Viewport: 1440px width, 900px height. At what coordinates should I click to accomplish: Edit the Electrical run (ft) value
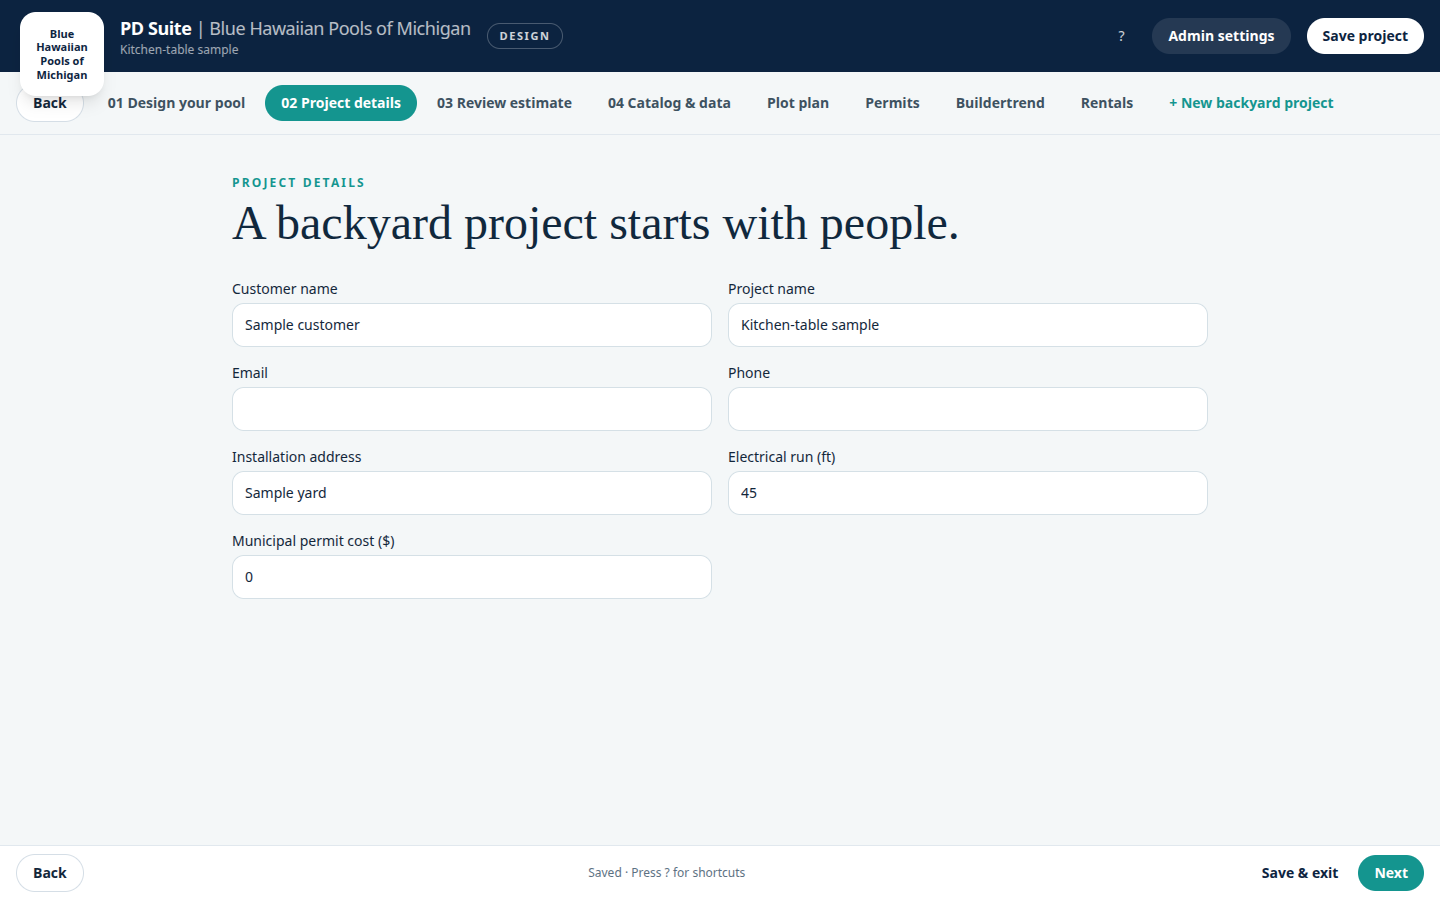pos(968,493)
